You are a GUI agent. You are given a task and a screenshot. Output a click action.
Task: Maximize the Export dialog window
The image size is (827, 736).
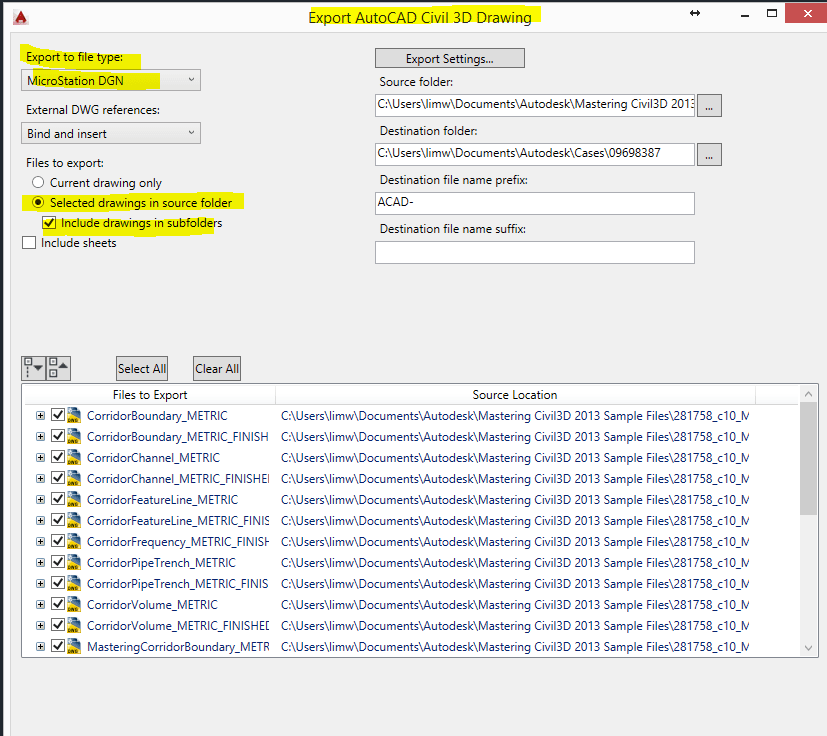click(x=772, y=13)
